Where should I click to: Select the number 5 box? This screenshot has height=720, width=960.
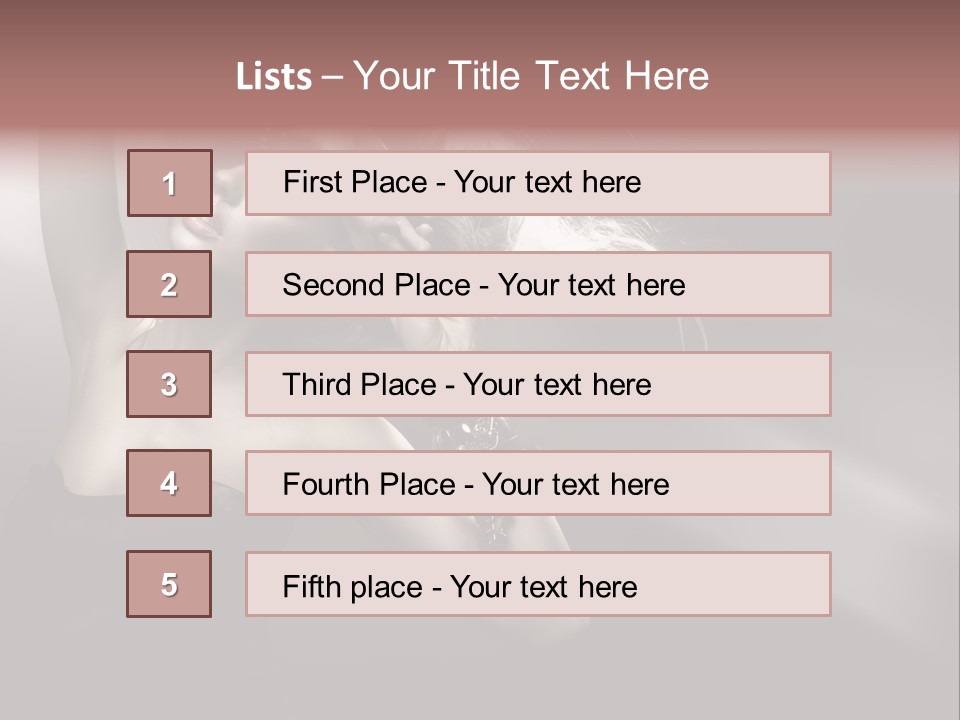(x=169, y=584)
